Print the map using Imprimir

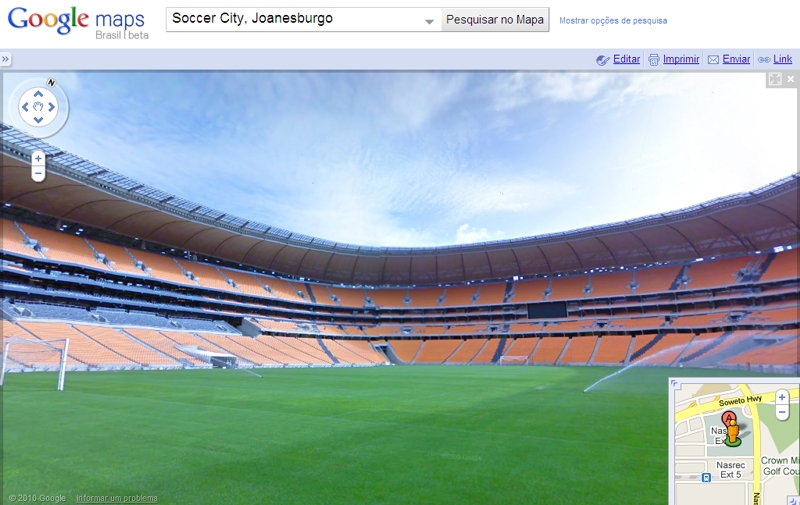pos(681,59)
